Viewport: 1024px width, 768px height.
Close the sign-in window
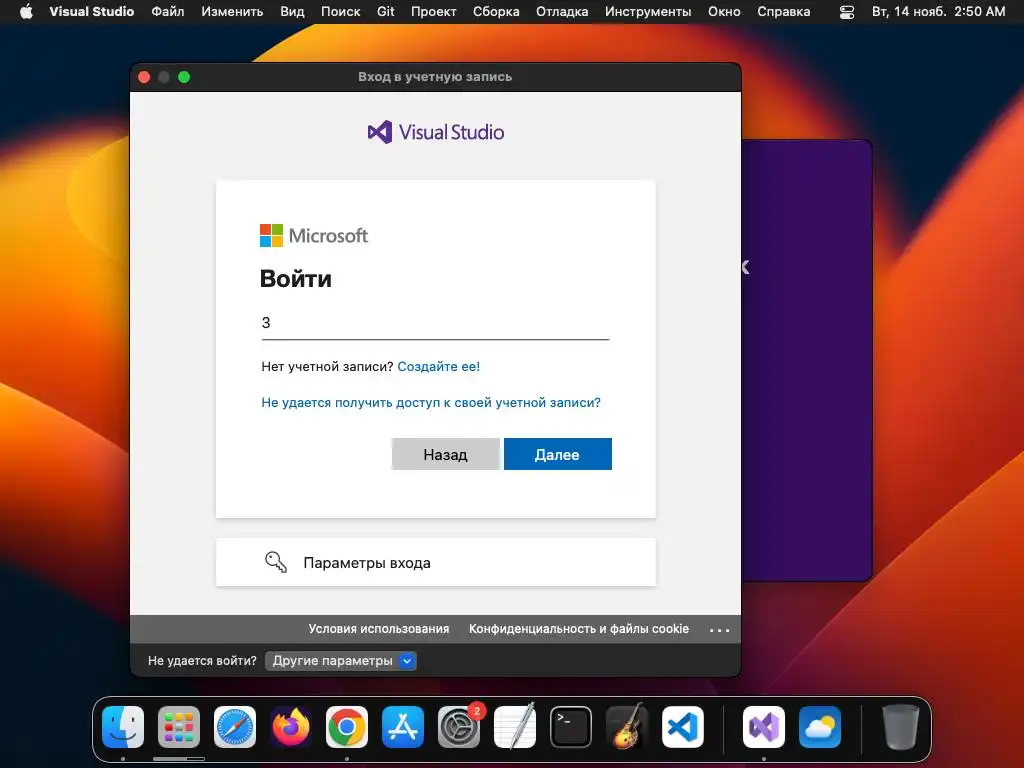click(x=144, y=77)
